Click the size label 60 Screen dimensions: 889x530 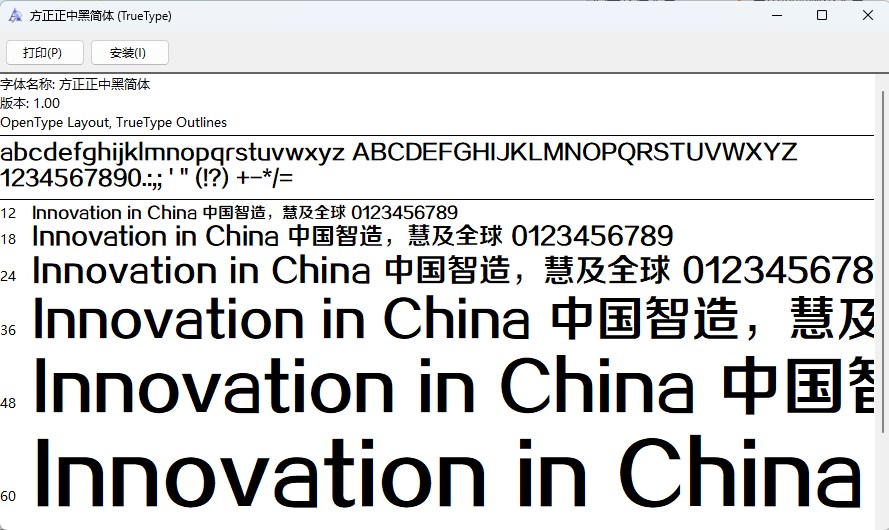click(8, 496)
